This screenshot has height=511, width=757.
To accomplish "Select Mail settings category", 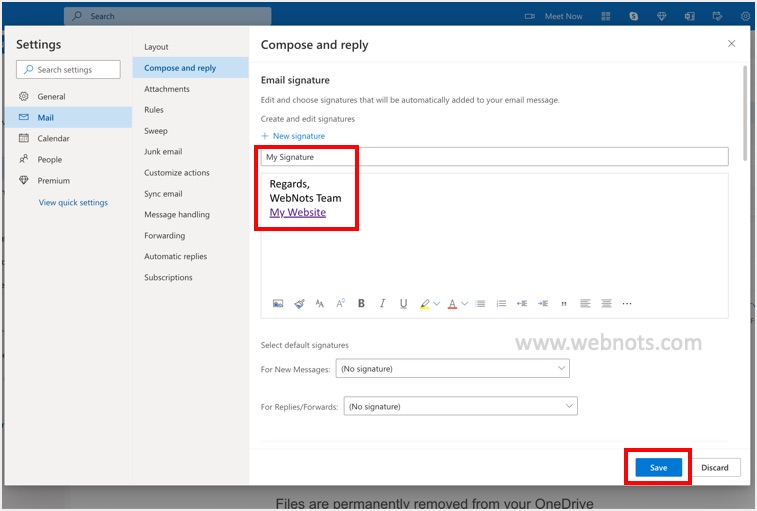I will [68, 117].
